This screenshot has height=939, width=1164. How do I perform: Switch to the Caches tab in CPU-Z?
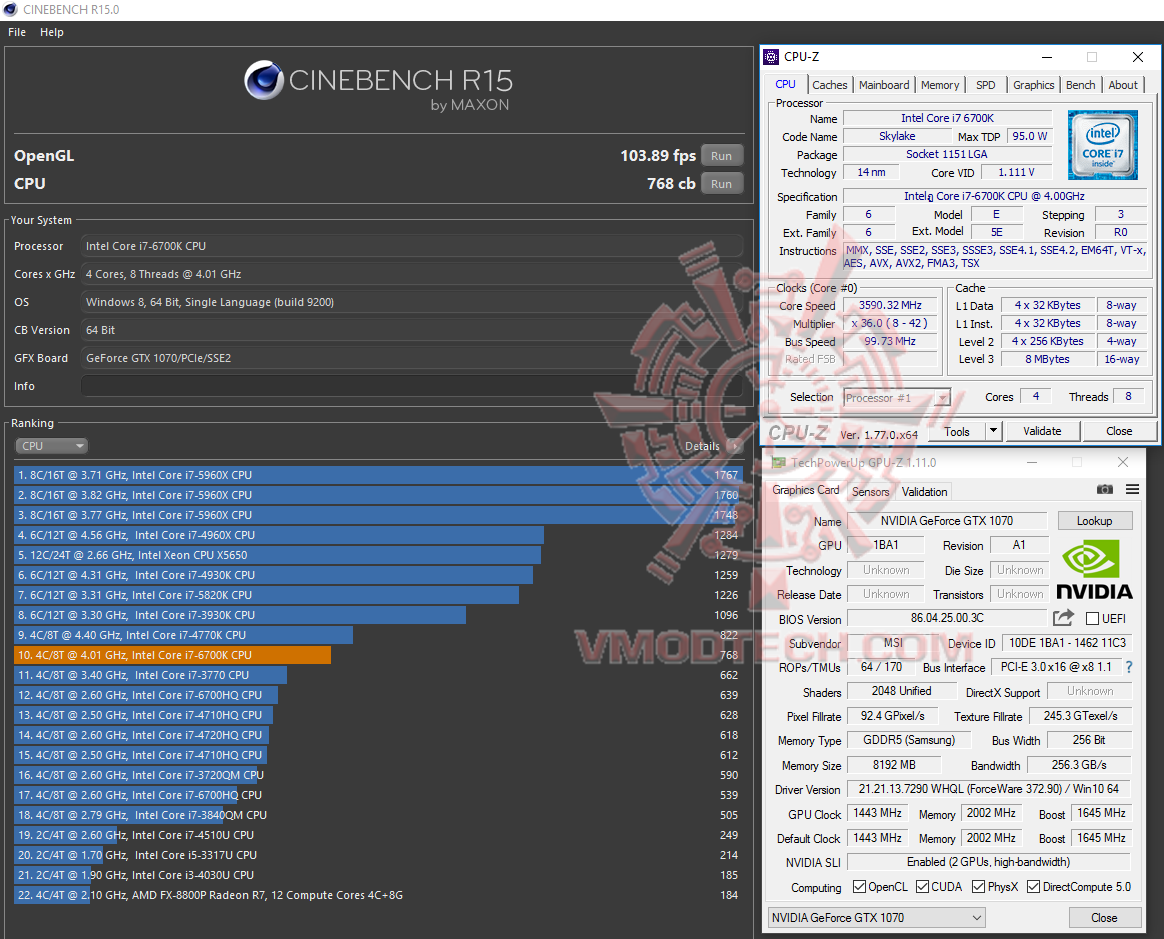click(829, 85)
